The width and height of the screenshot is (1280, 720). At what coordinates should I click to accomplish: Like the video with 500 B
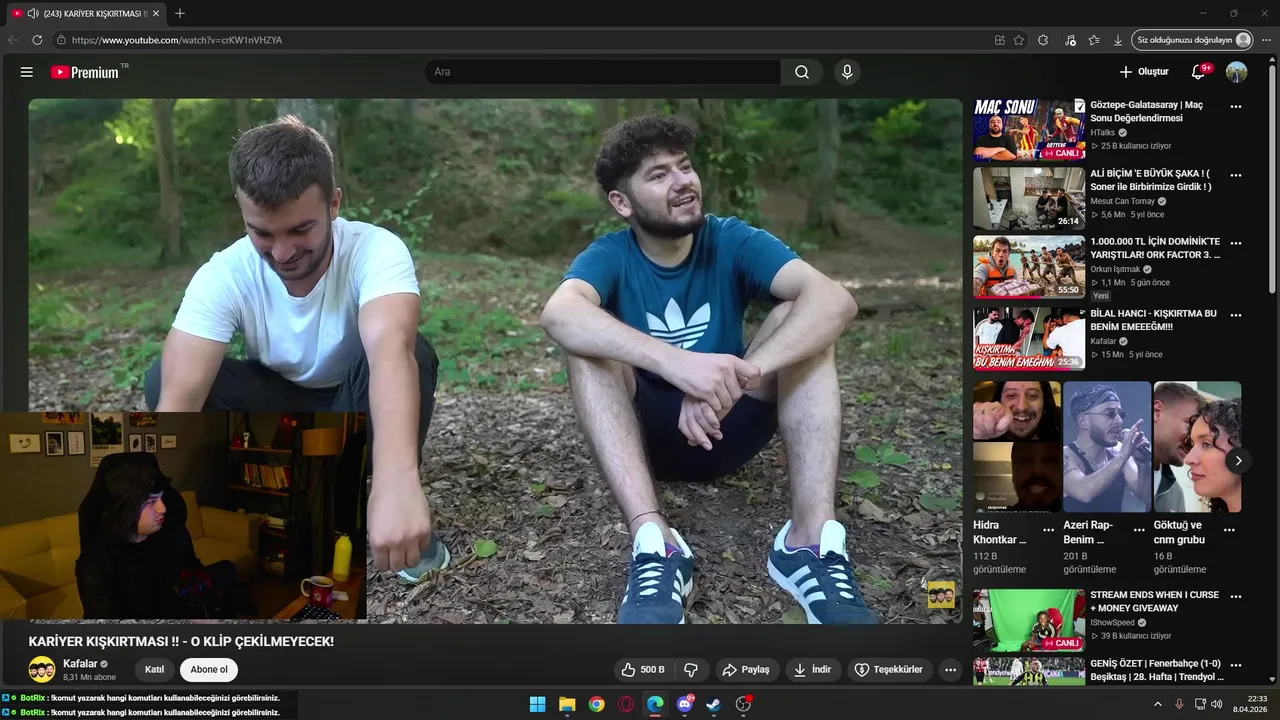642,670
